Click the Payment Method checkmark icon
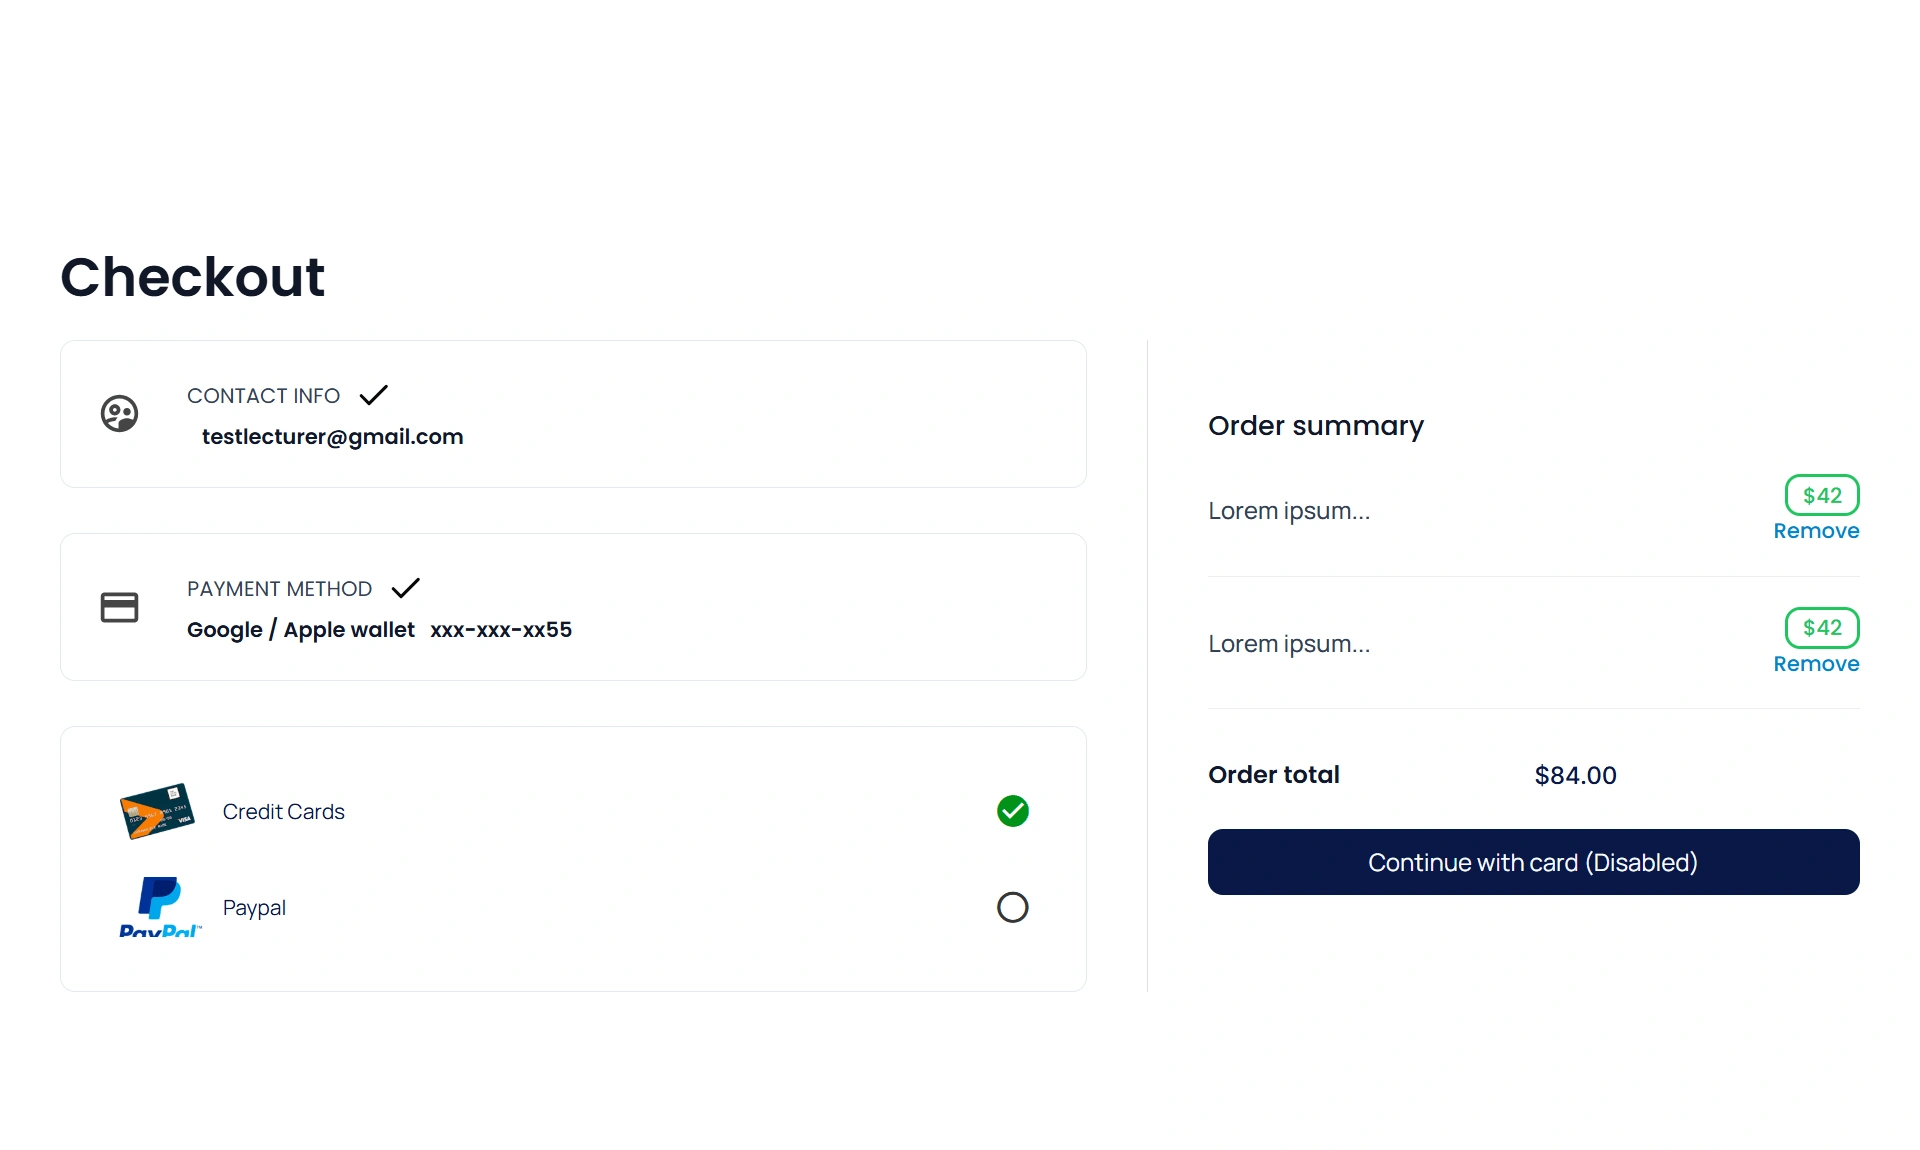Screen dimensions: 1920x1150 click(405, 588)
